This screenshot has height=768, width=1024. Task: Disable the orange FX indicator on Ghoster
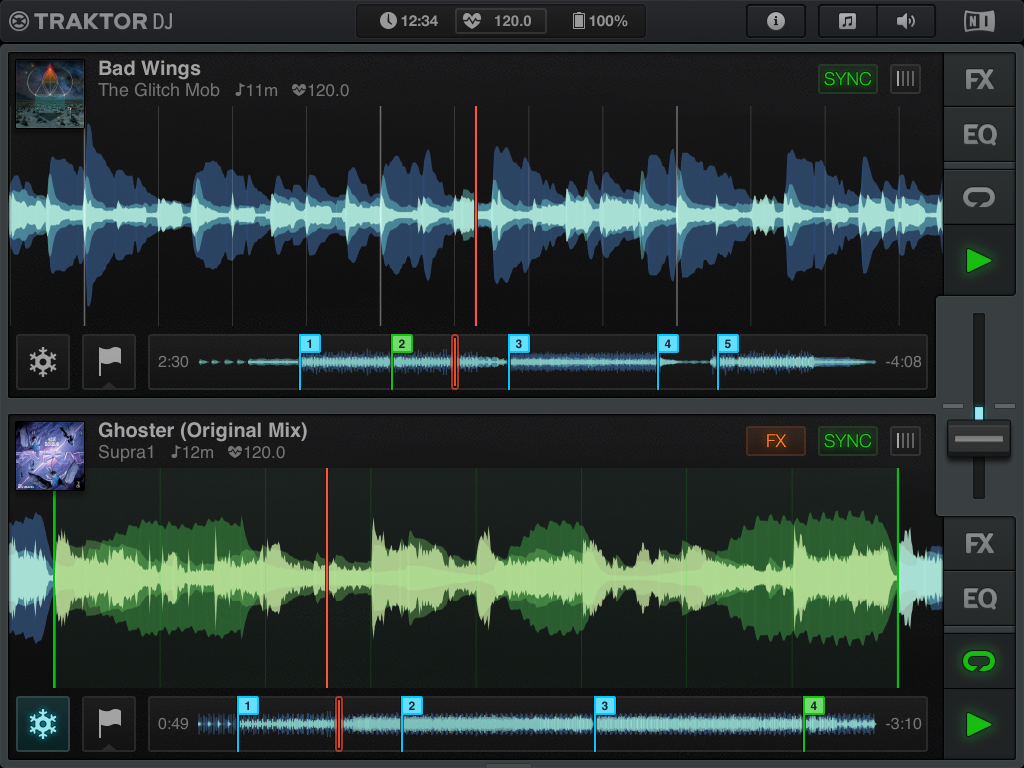tap(775, 441)
